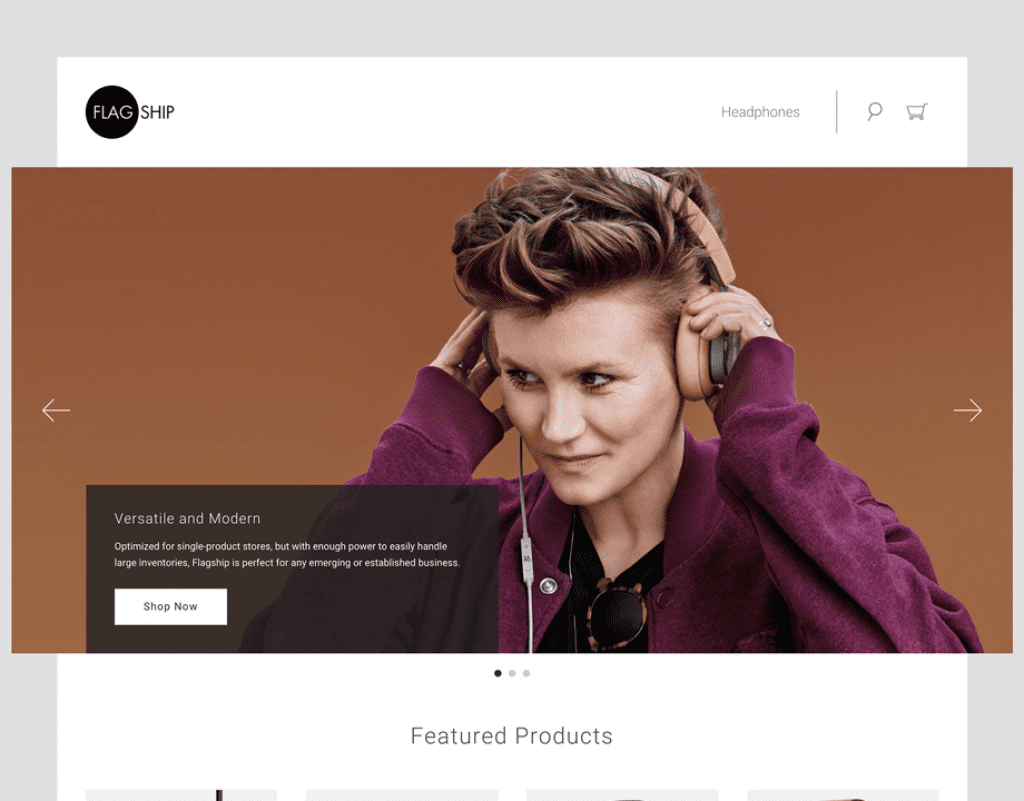The width and height of the screenshot is (1024, 801).
Task: Open the Headphones navigation menu item
Action: tap(760, 112)
